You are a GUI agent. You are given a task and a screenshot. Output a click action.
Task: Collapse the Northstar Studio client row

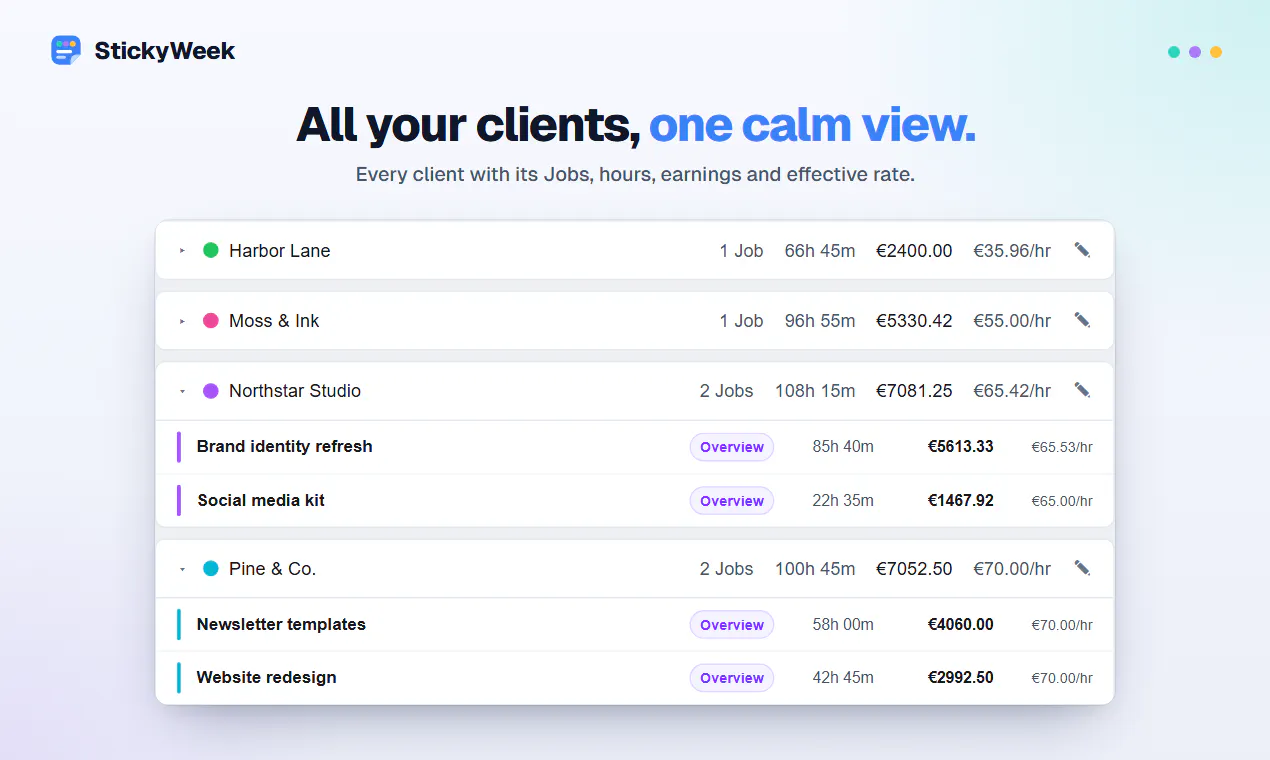click(182, 391)
